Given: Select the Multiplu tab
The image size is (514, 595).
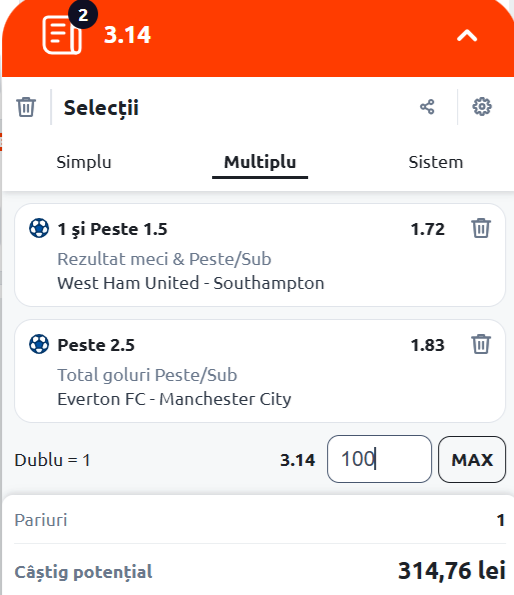Looking at the screenshot, I should point(260,162).
